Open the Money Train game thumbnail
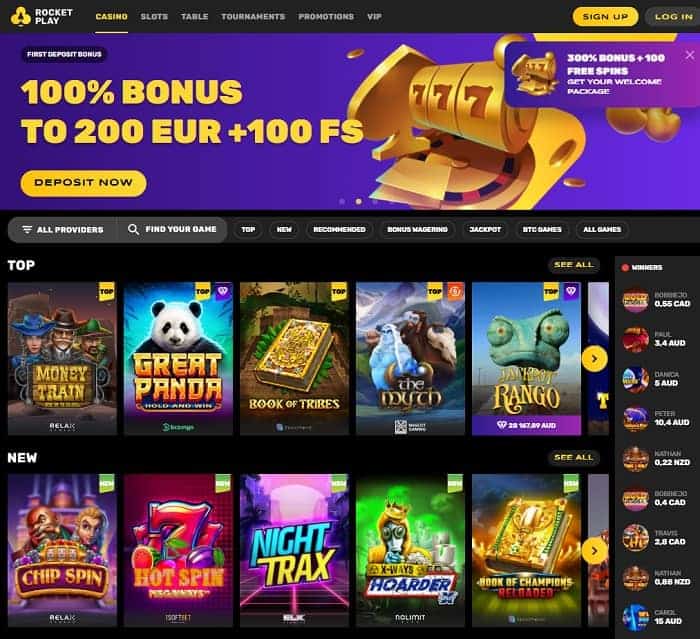The image size is (700, 639). (62, 358)
